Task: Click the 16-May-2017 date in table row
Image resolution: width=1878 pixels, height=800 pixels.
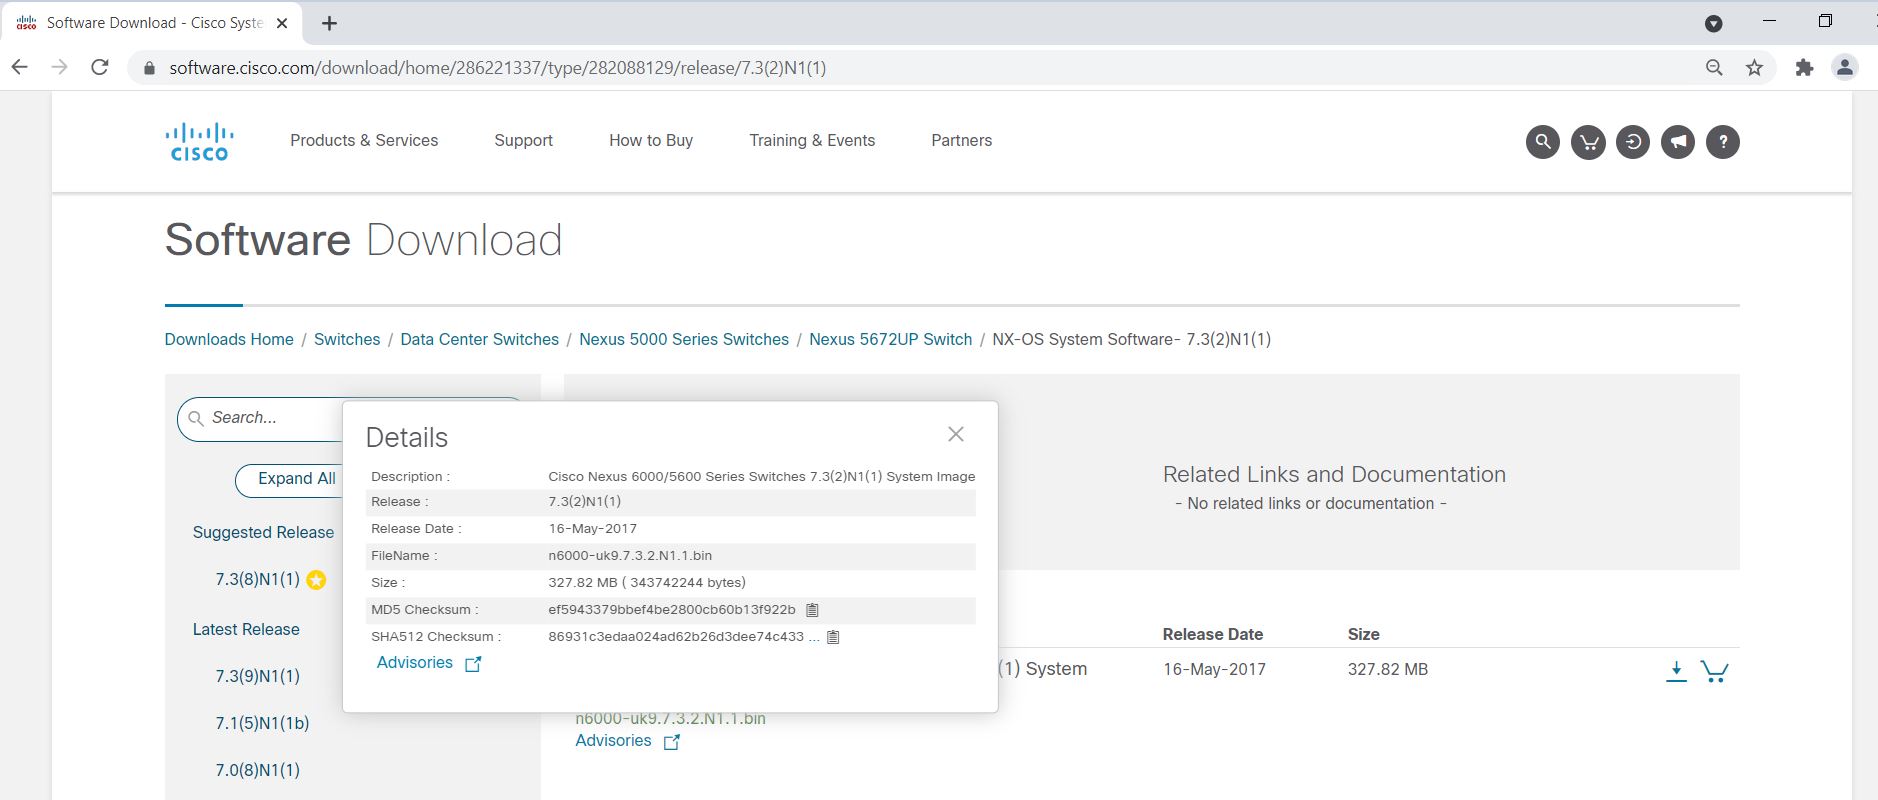Action: (x=1214, y=669)
